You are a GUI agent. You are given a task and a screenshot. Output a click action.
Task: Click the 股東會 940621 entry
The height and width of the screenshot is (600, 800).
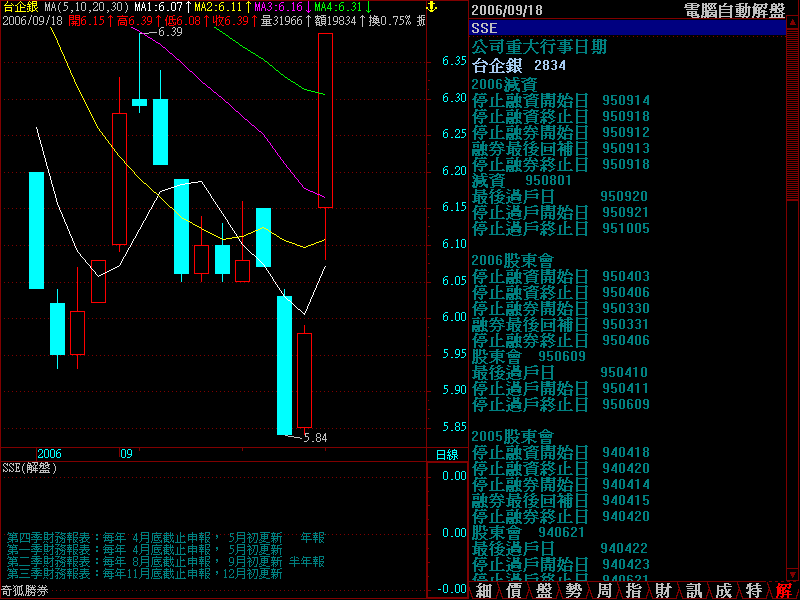point(528,533)
